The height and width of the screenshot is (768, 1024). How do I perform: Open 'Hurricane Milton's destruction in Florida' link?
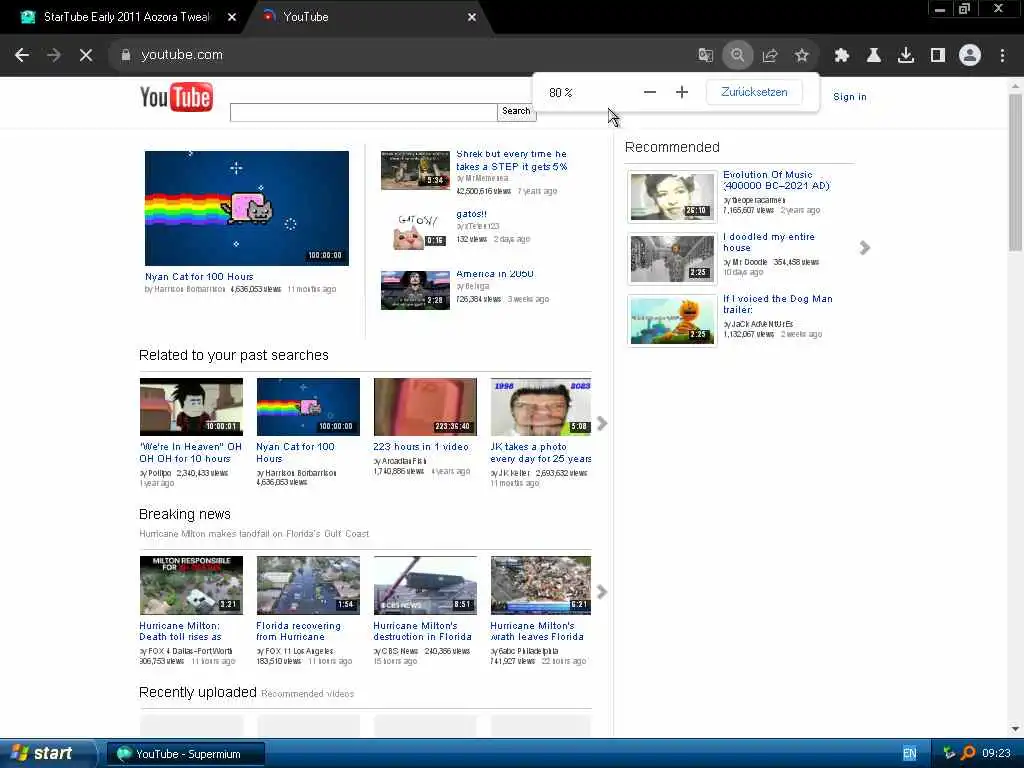(423, 632)
